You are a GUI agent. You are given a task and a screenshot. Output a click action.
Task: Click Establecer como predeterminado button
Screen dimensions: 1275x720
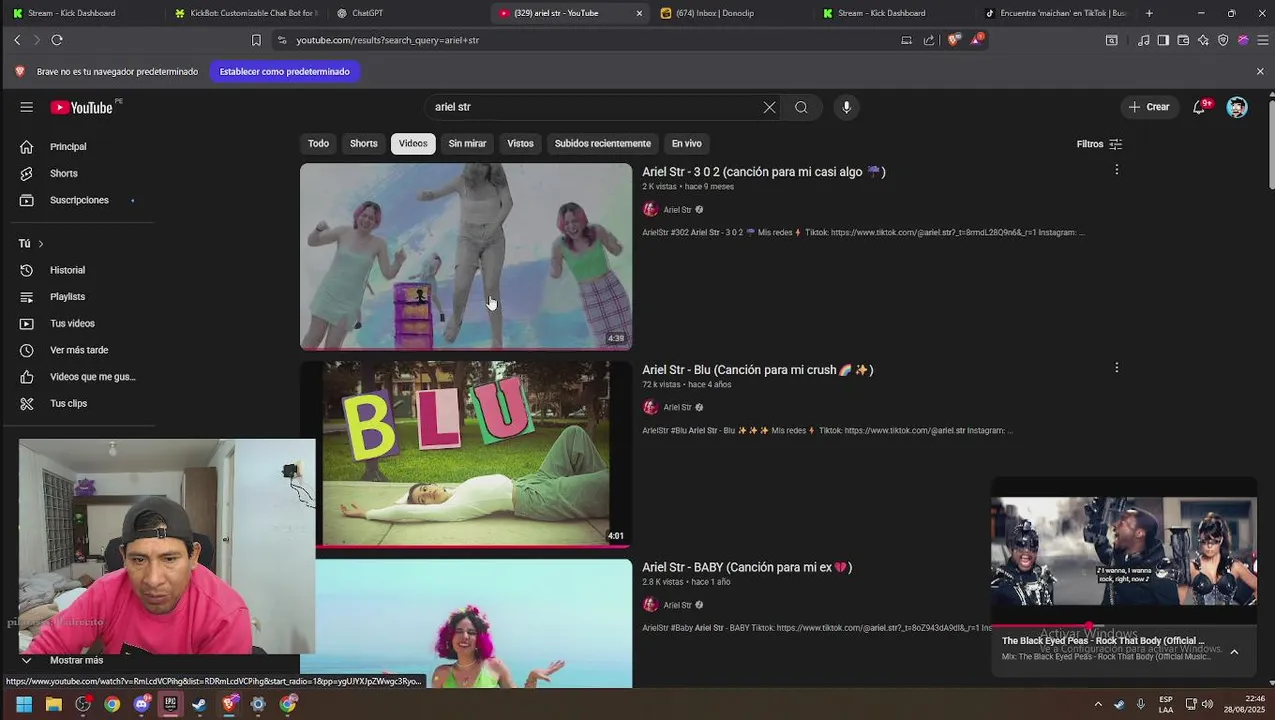pyautogui.click(x=284, y=72)
